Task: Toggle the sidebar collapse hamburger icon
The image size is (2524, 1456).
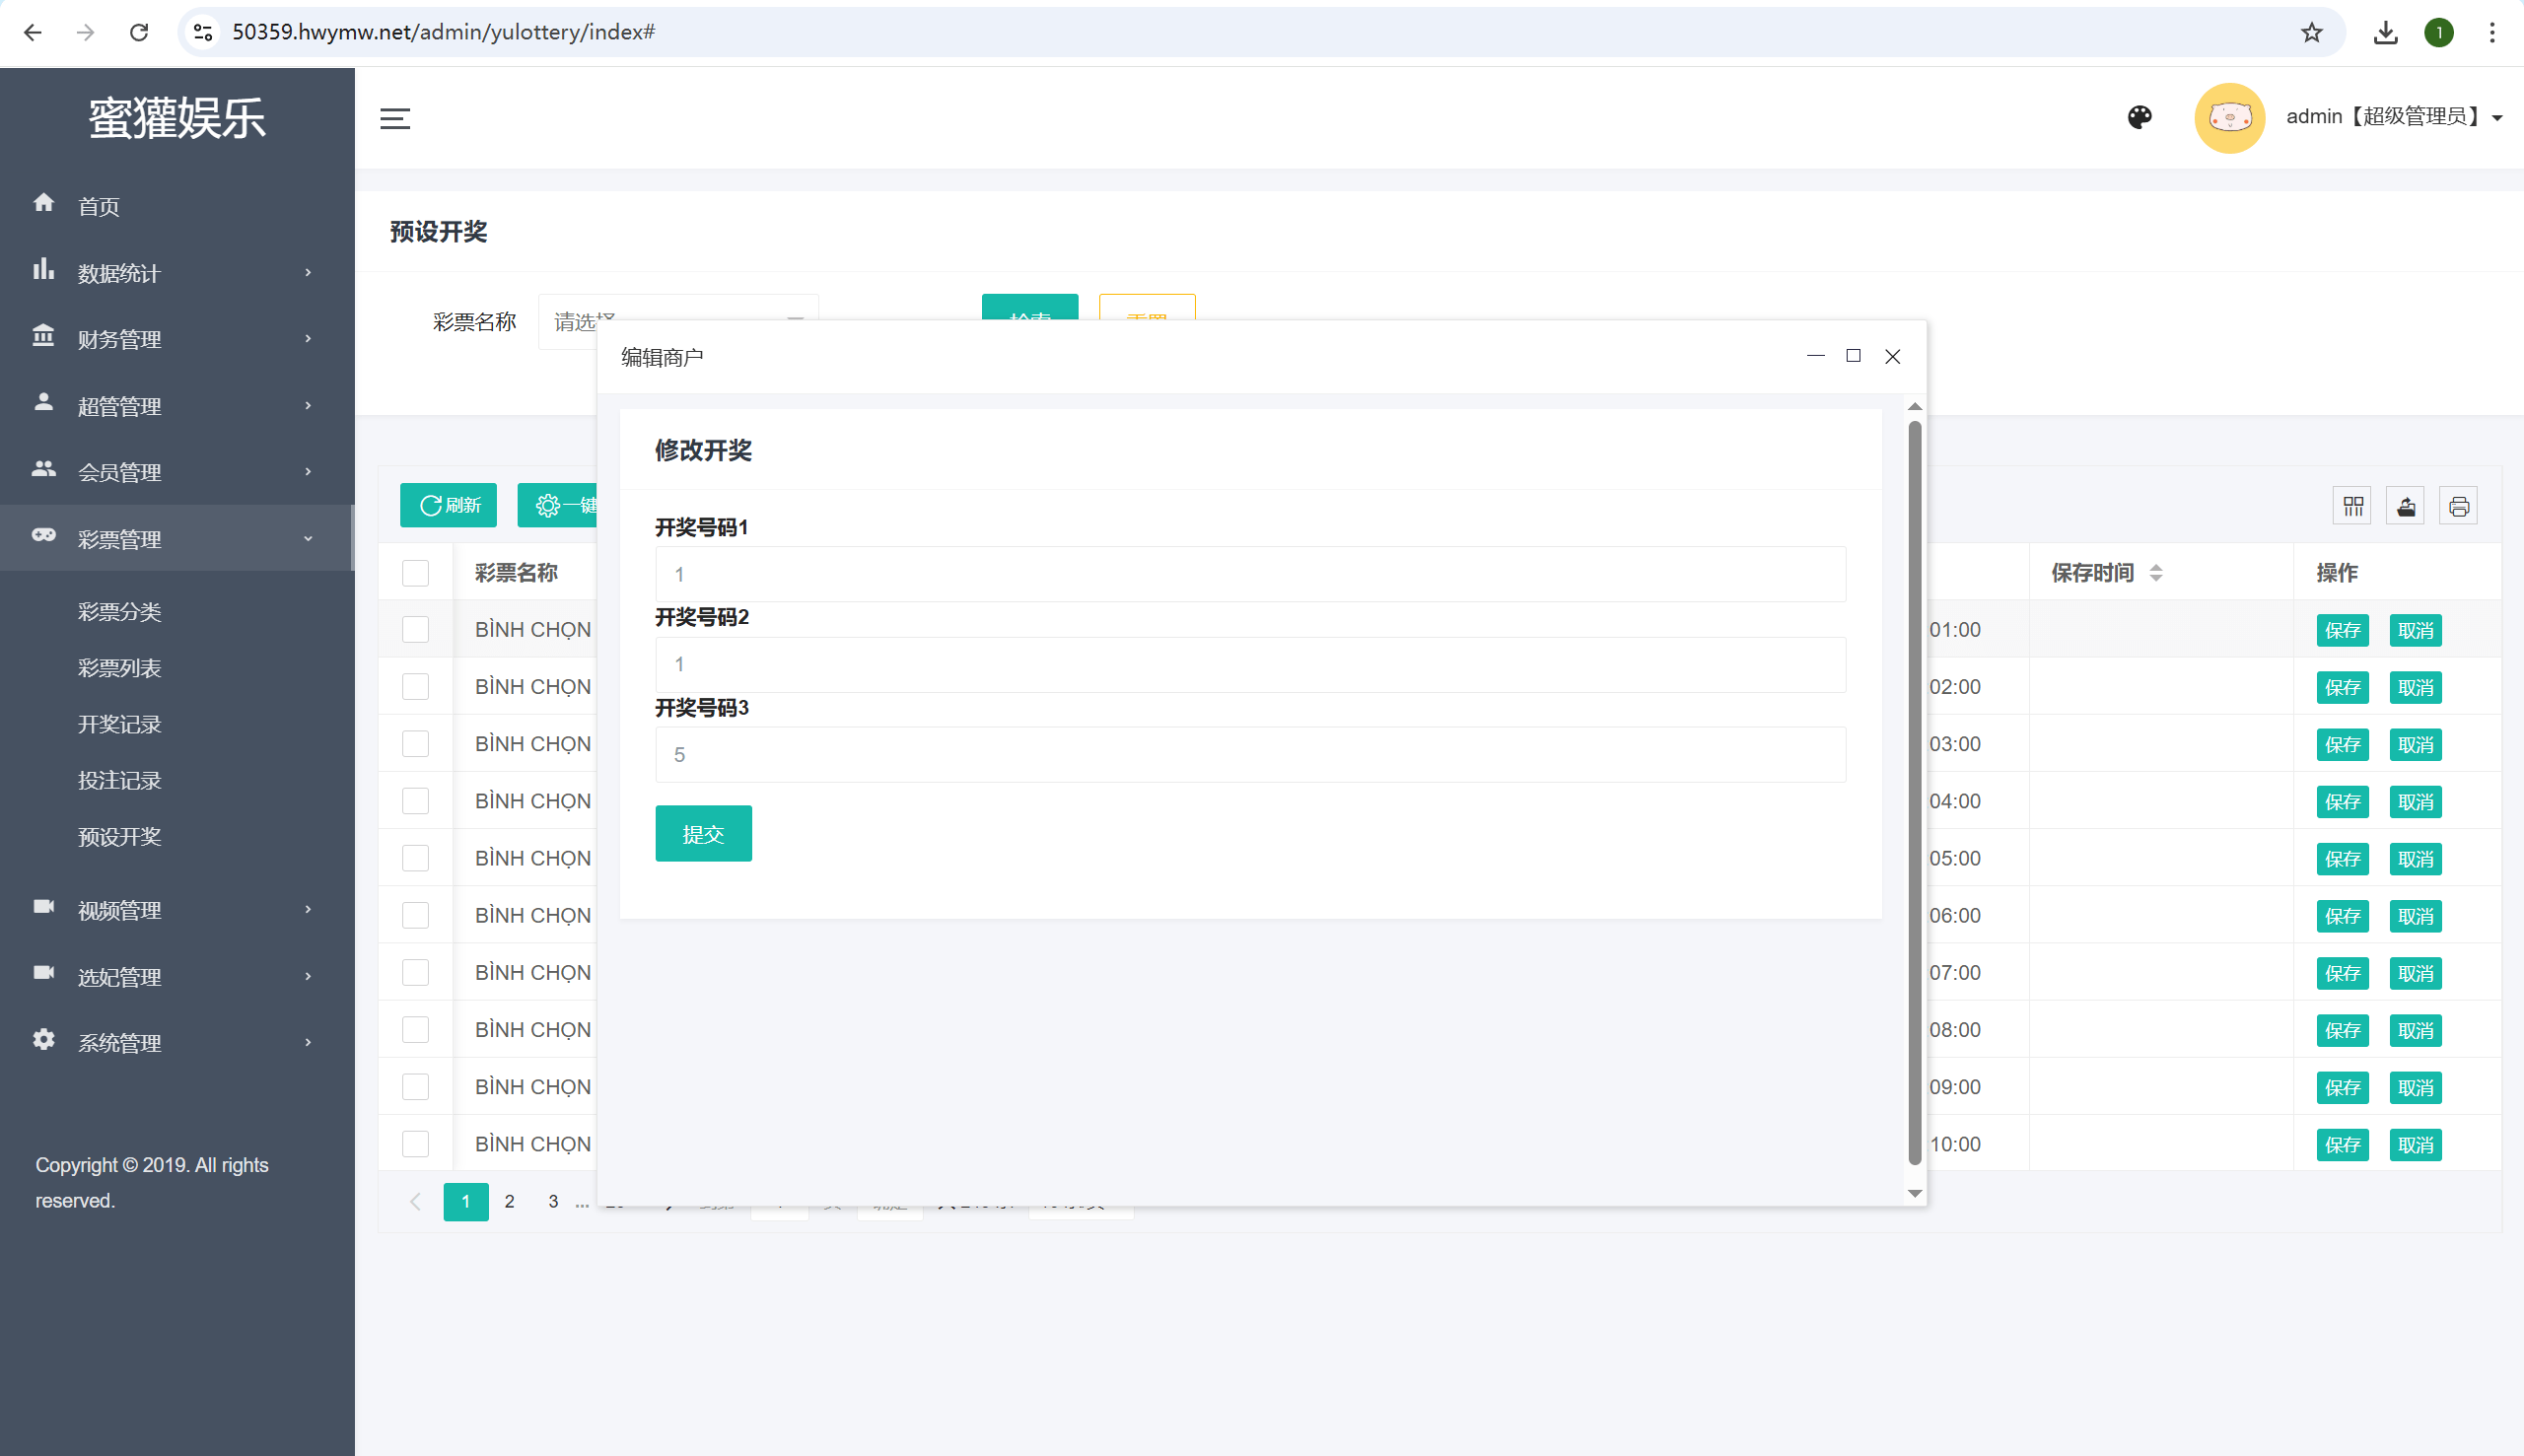Action: click(395, 119)
